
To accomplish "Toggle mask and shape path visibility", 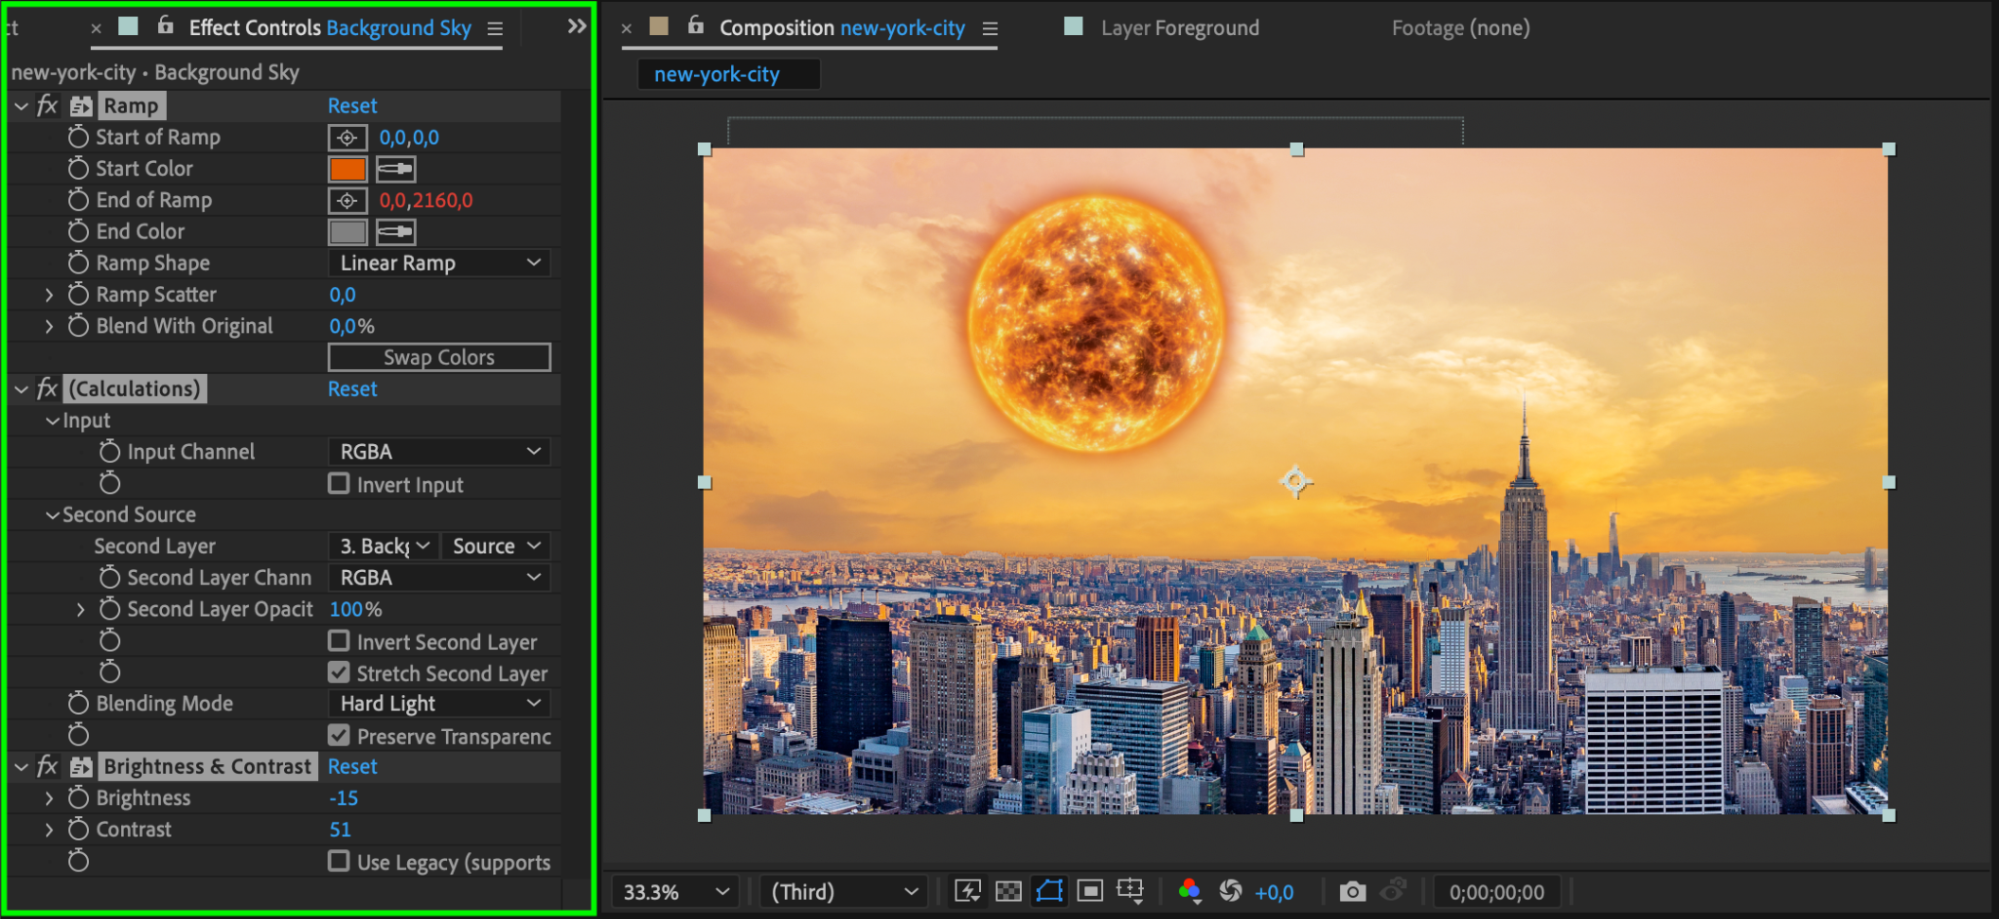I will pyautogui.click(x=1049, y=891).
